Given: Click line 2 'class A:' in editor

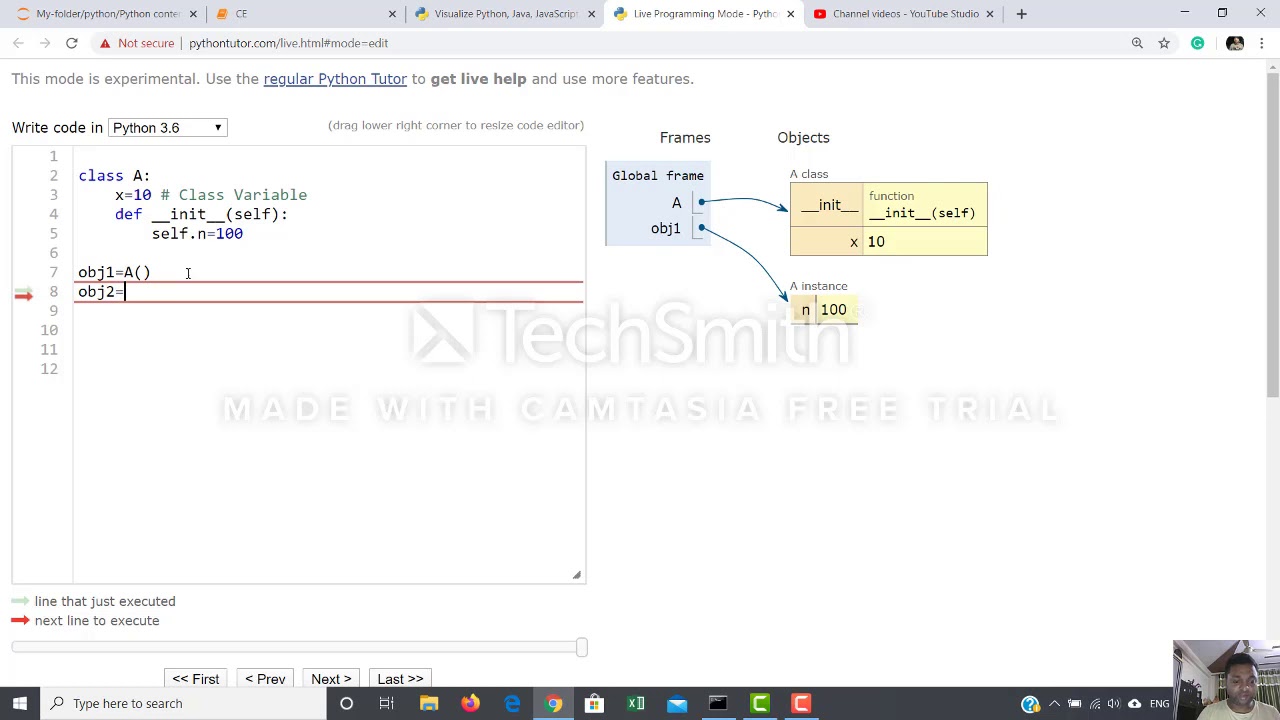Looking at the screenshot, I should (x=114, y=176).
